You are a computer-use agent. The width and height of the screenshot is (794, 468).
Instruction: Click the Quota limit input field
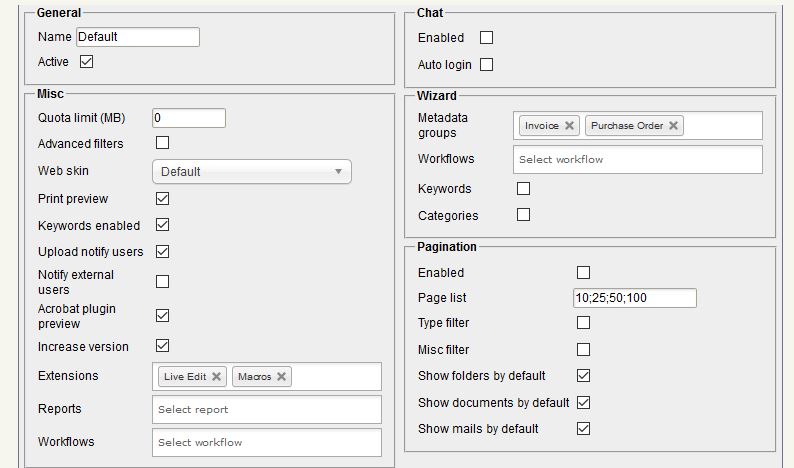click(x=189, y=118)
